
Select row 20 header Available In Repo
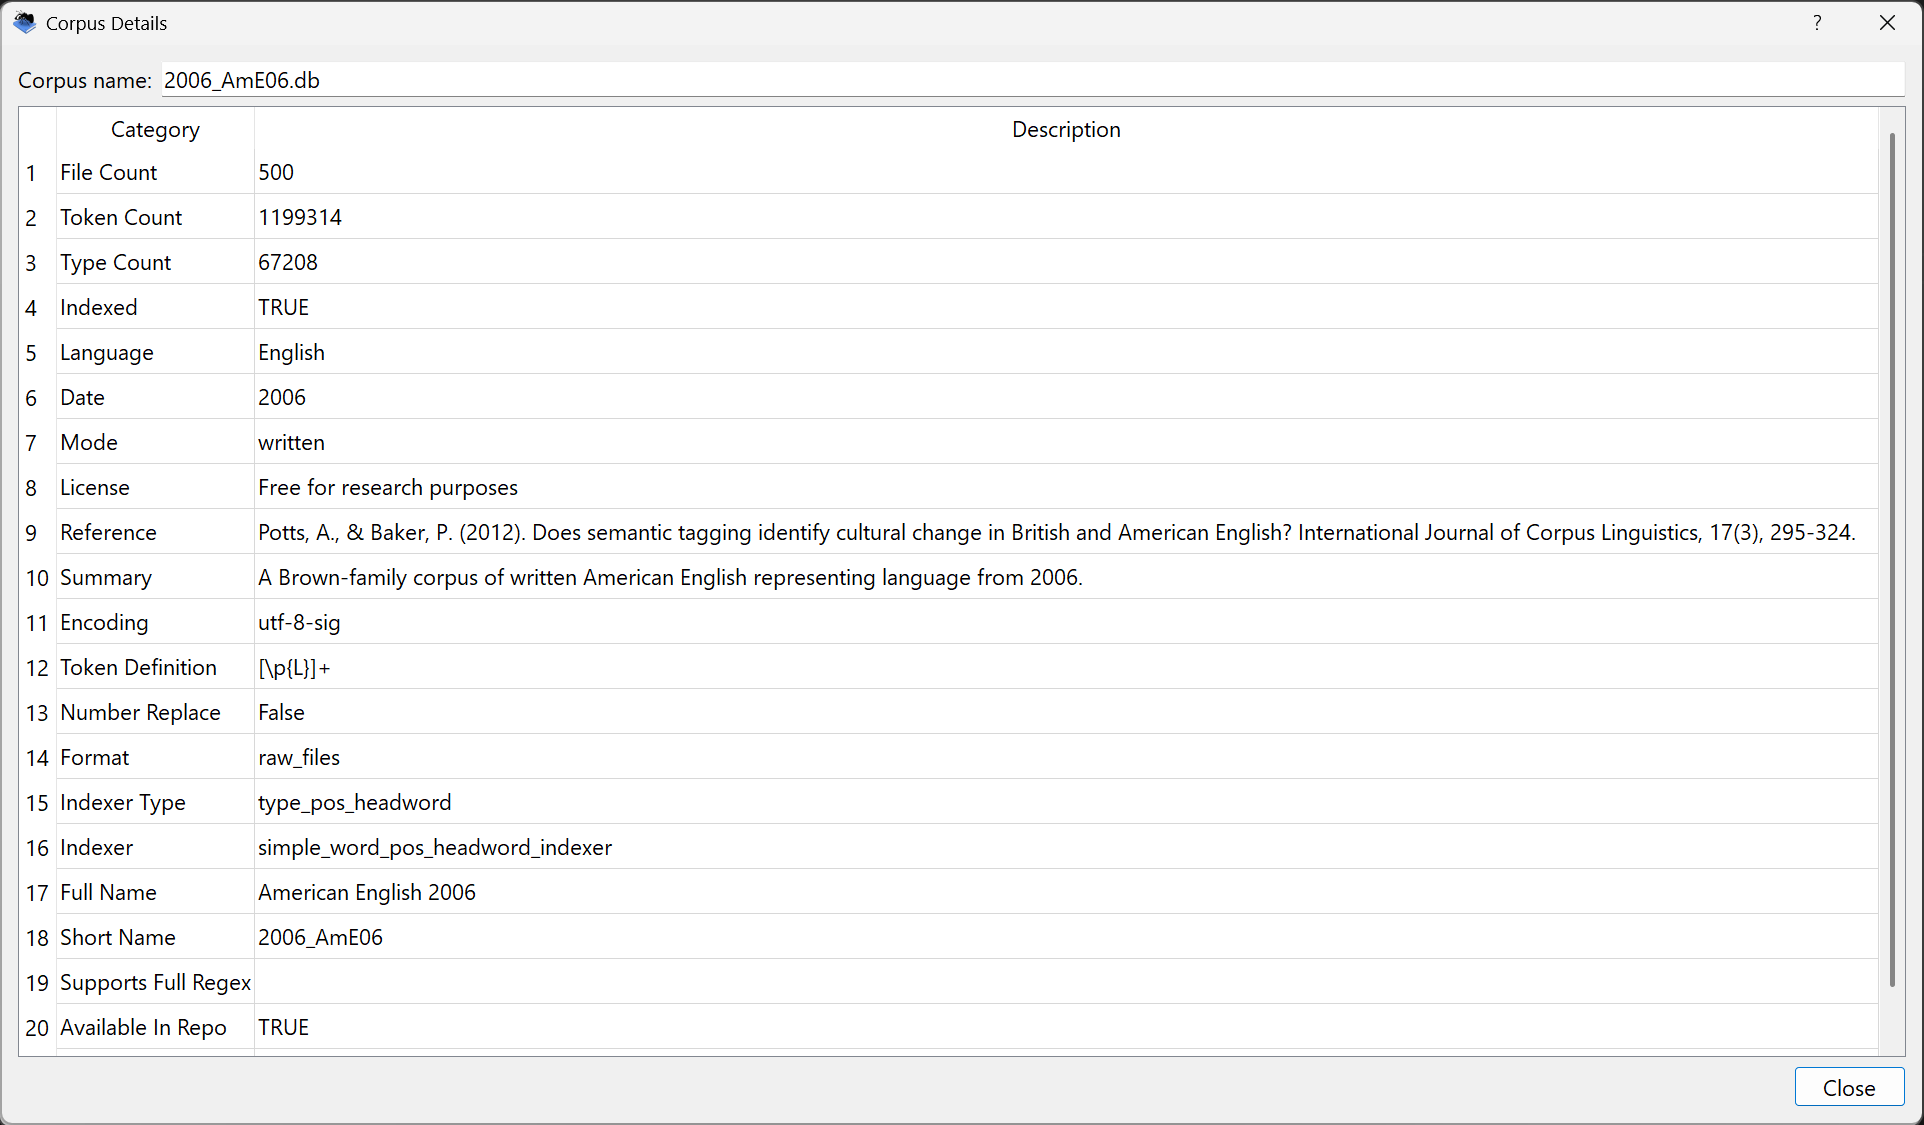(37, 1028)
